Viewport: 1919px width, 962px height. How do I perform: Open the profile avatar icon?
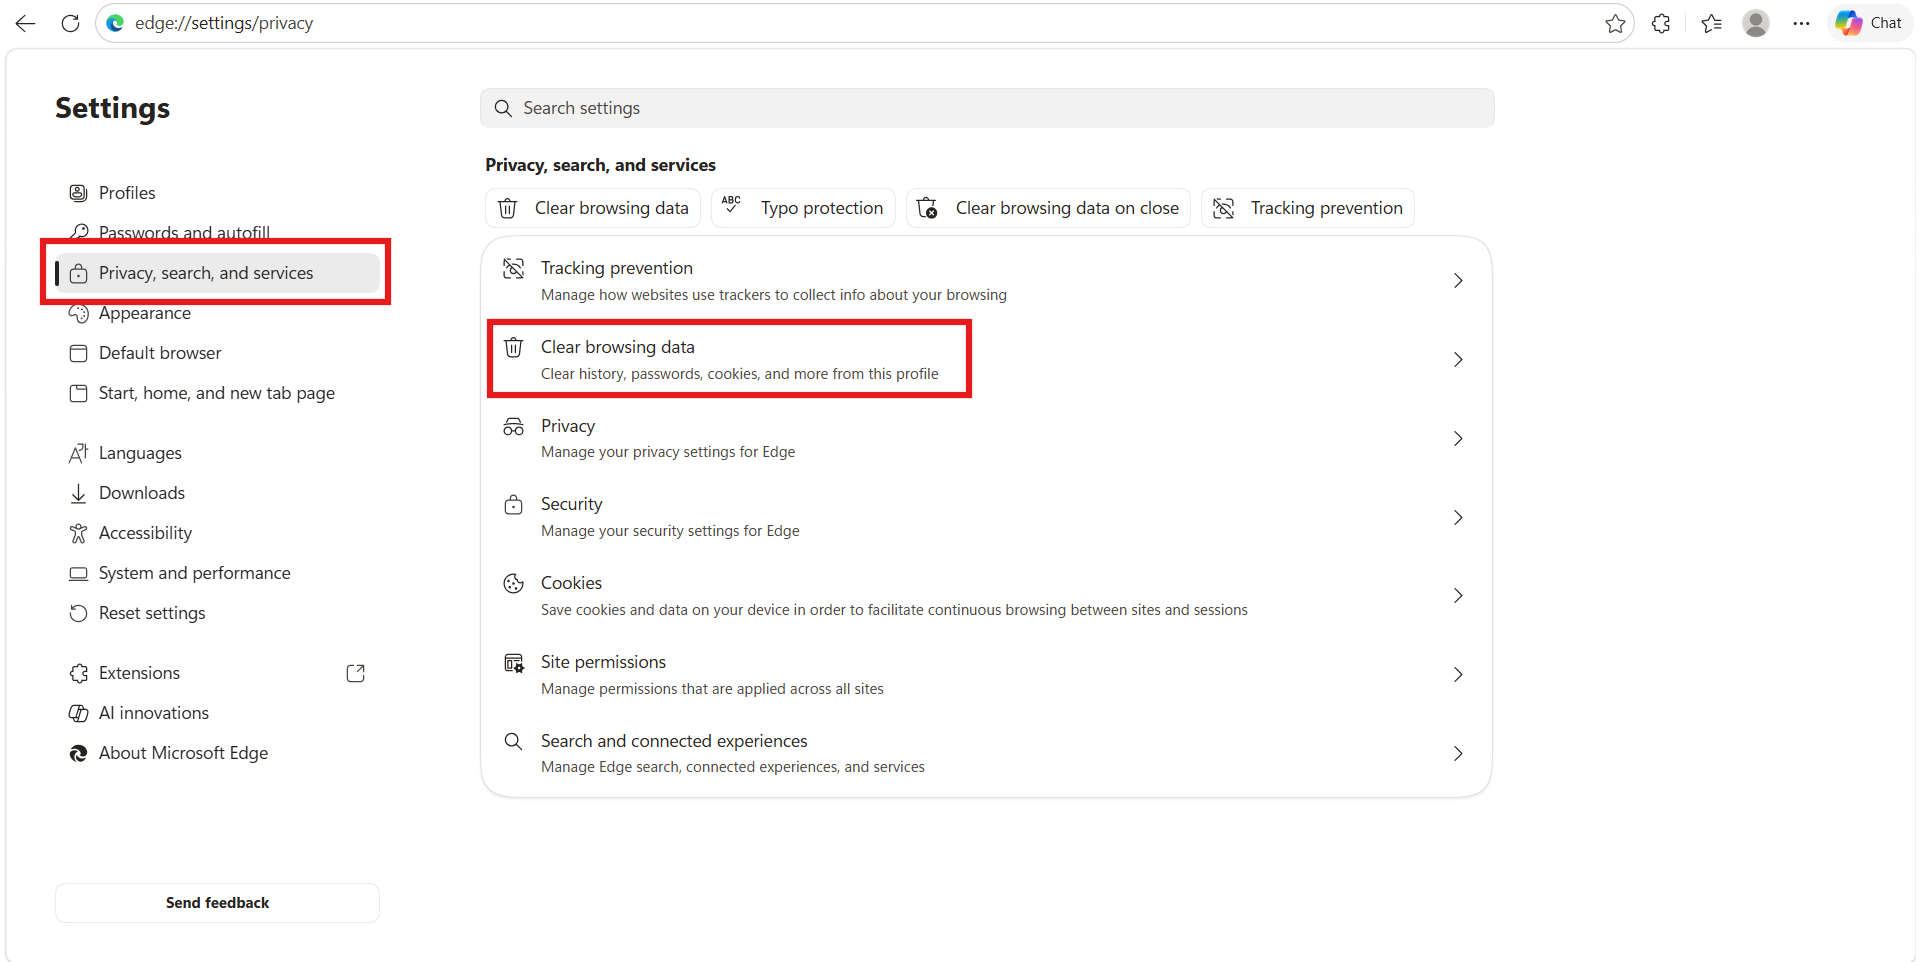[1756, 23]
